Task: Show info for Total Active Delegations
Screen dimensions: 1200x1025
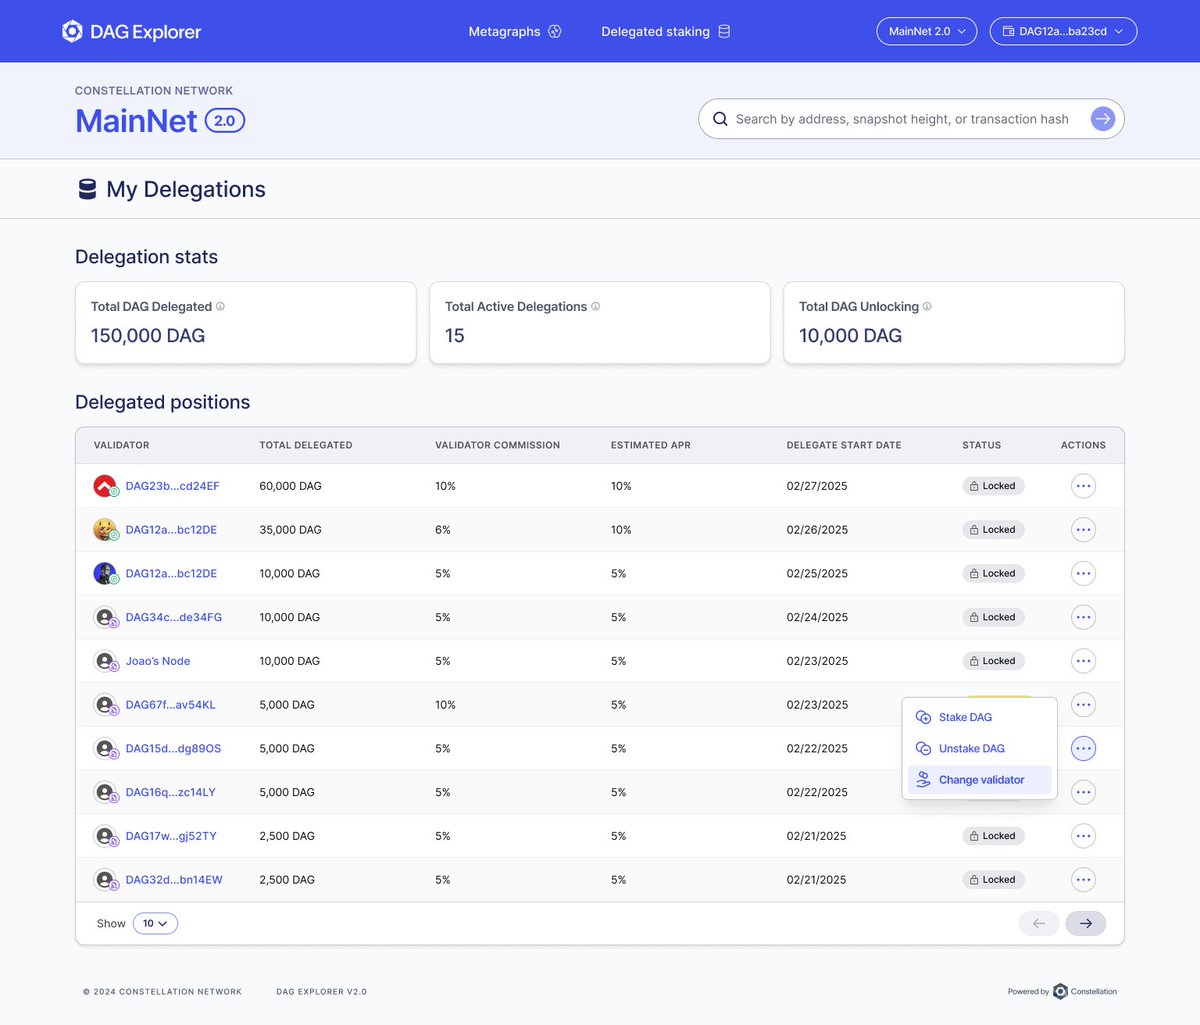Action: pyautogui.click(x=595, y=306)
